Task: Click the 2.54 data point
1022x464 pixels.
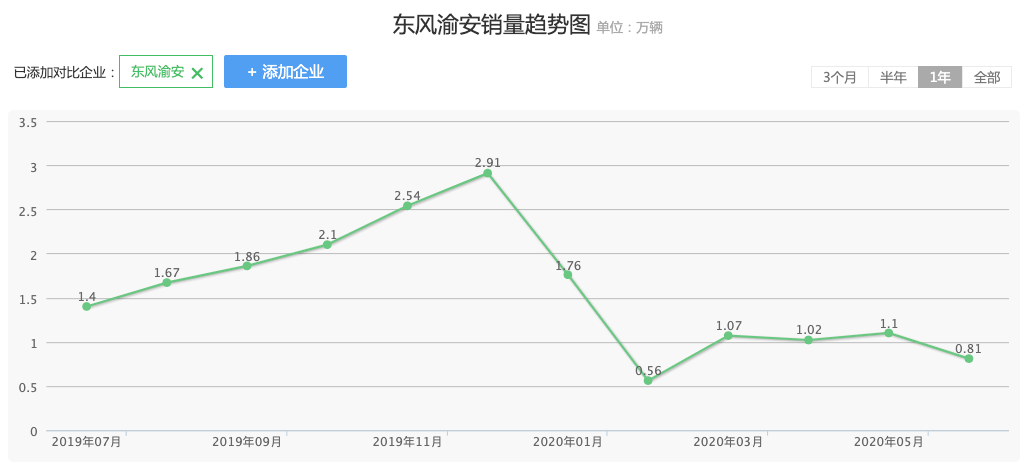Action: click(407, 206)
